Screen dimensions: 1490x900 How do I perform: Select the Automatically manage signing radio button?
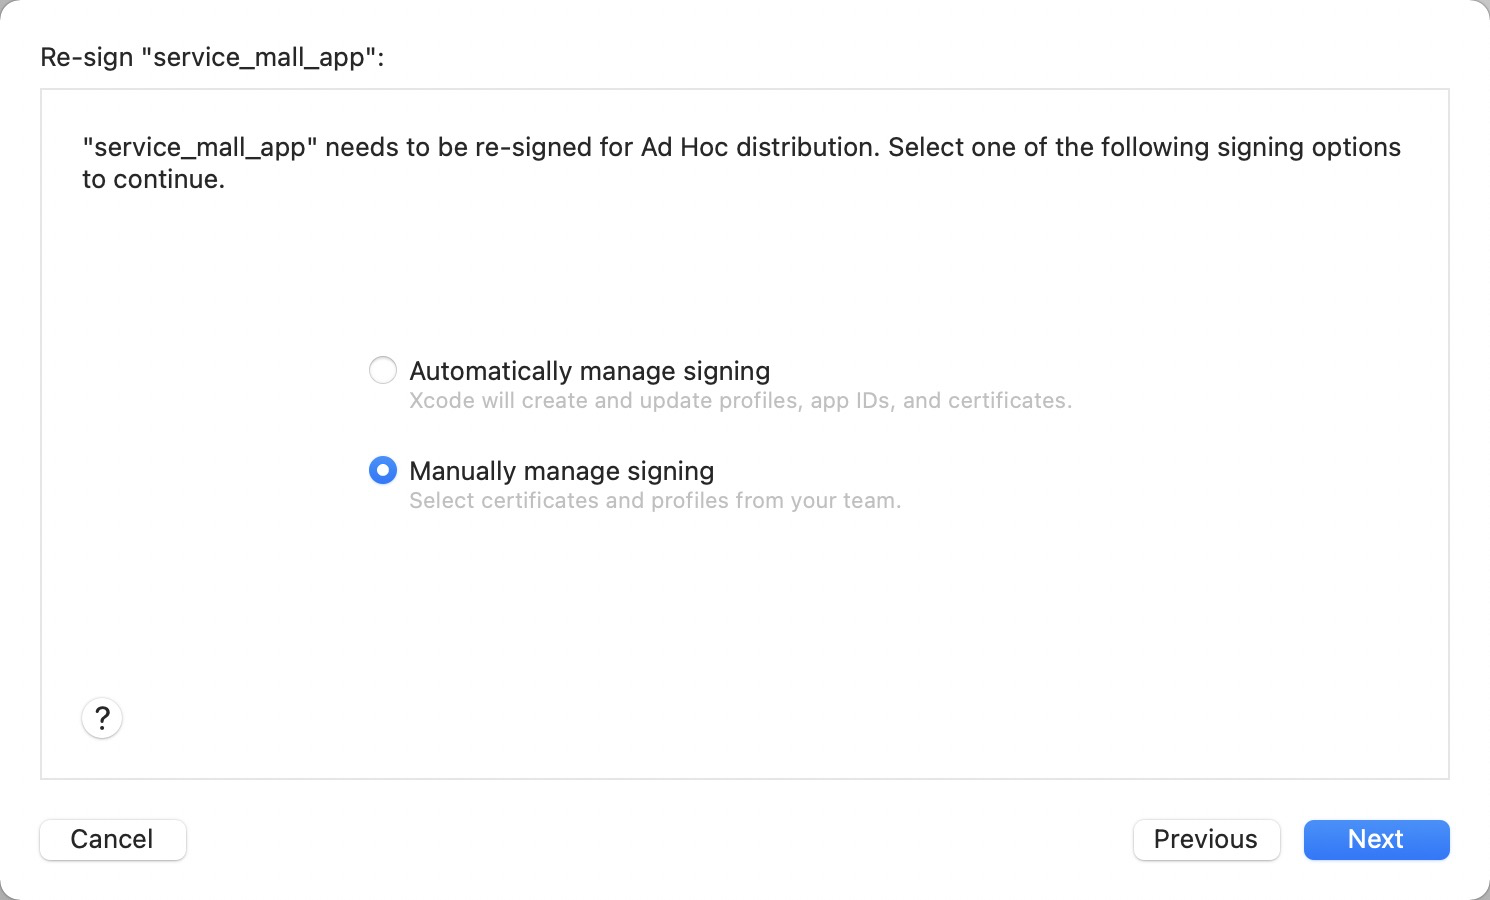pos(383,371)
